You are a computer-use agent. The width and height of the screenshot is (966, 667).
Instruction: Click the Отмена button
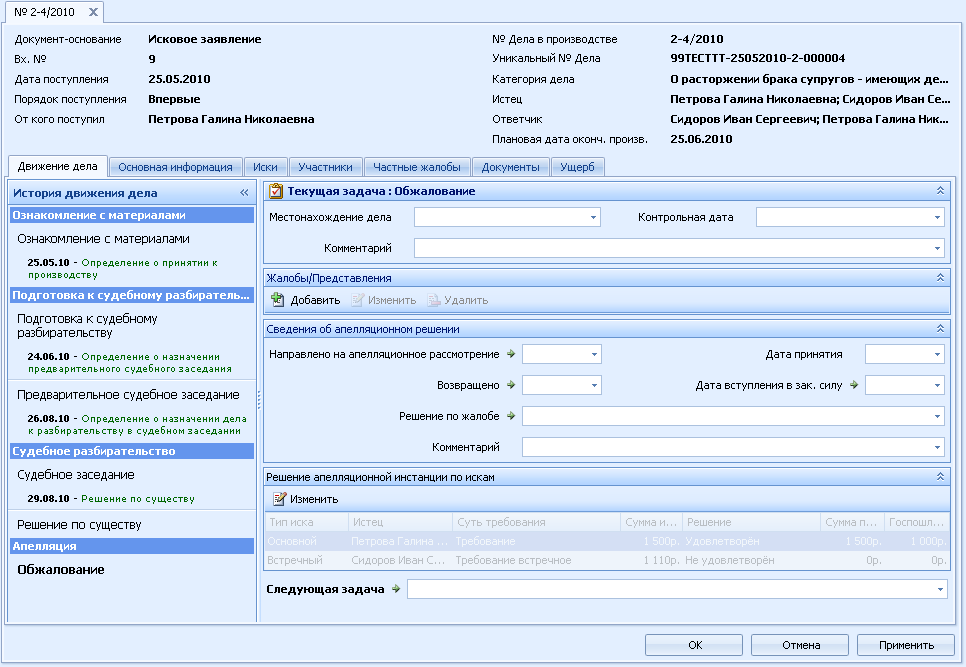(x=801, y=645)
